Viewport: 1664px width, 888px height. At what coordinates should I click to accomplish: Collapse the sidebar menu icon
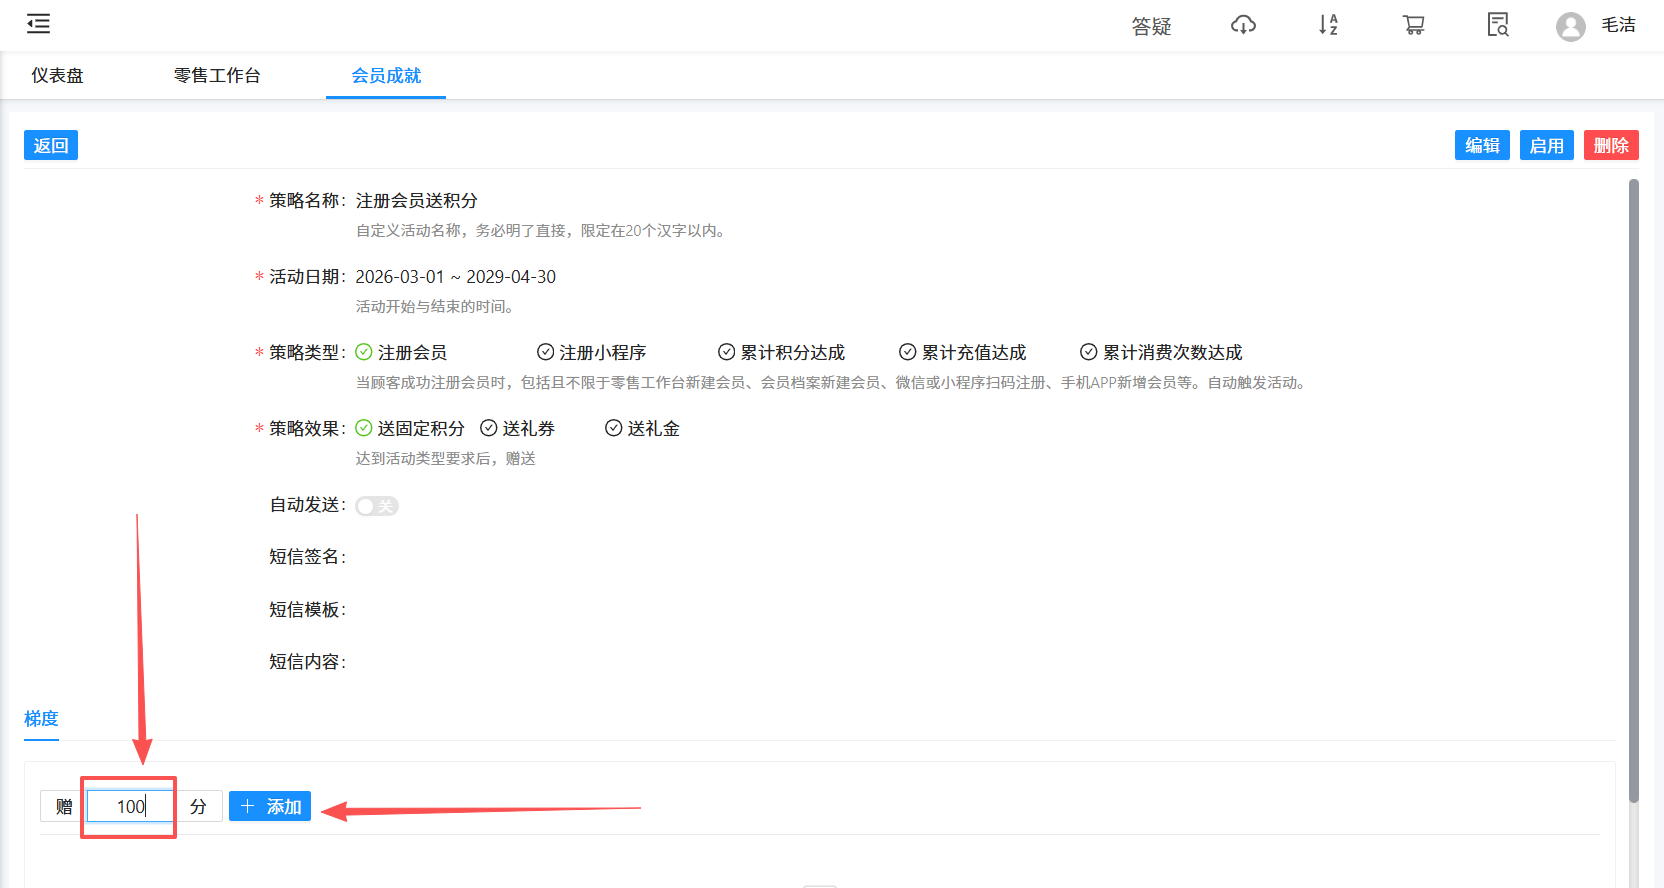[x=38, y=24]
